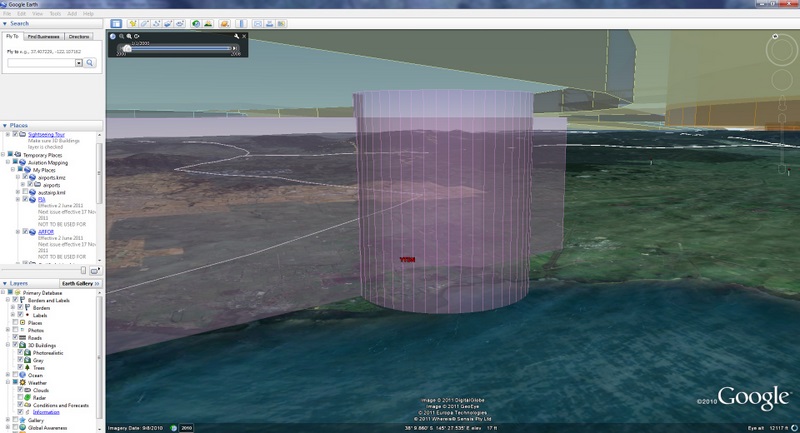
Task: Collapse the Layers panel
Action: (5, 283)
